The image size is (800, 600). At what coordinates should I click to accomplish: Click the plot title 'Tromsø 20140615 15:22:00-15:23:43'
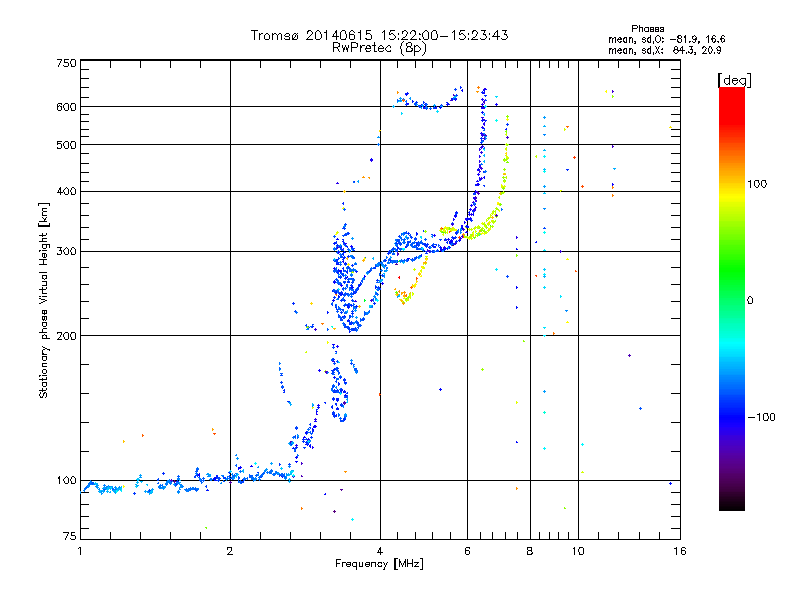click(x=379, y=35)
